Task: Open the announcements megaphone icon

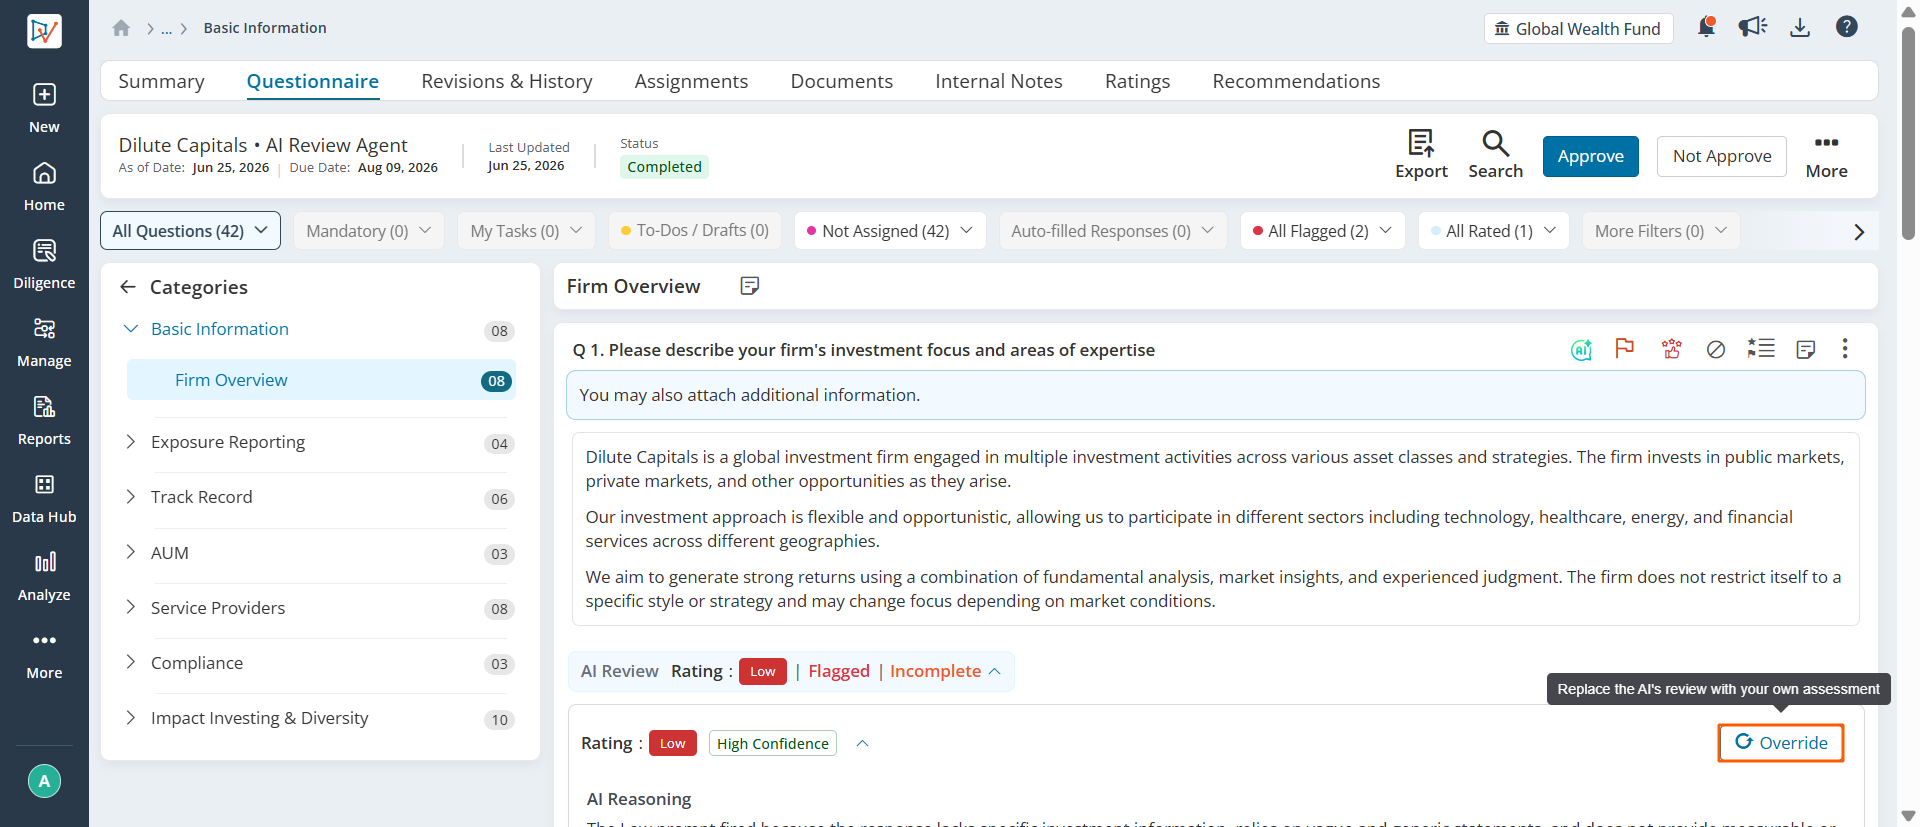Action: [x=1753, y=27]
